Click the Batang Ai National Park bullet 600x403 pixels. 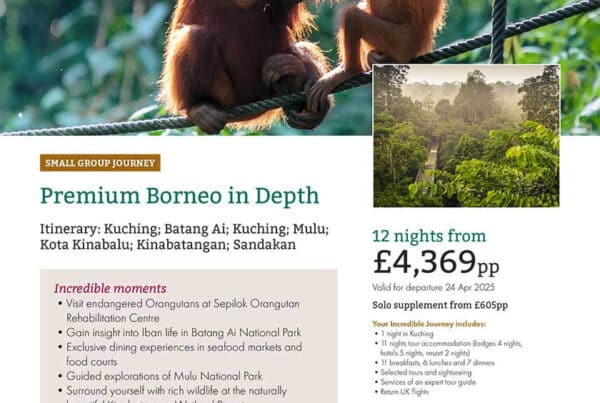[180, 333]
